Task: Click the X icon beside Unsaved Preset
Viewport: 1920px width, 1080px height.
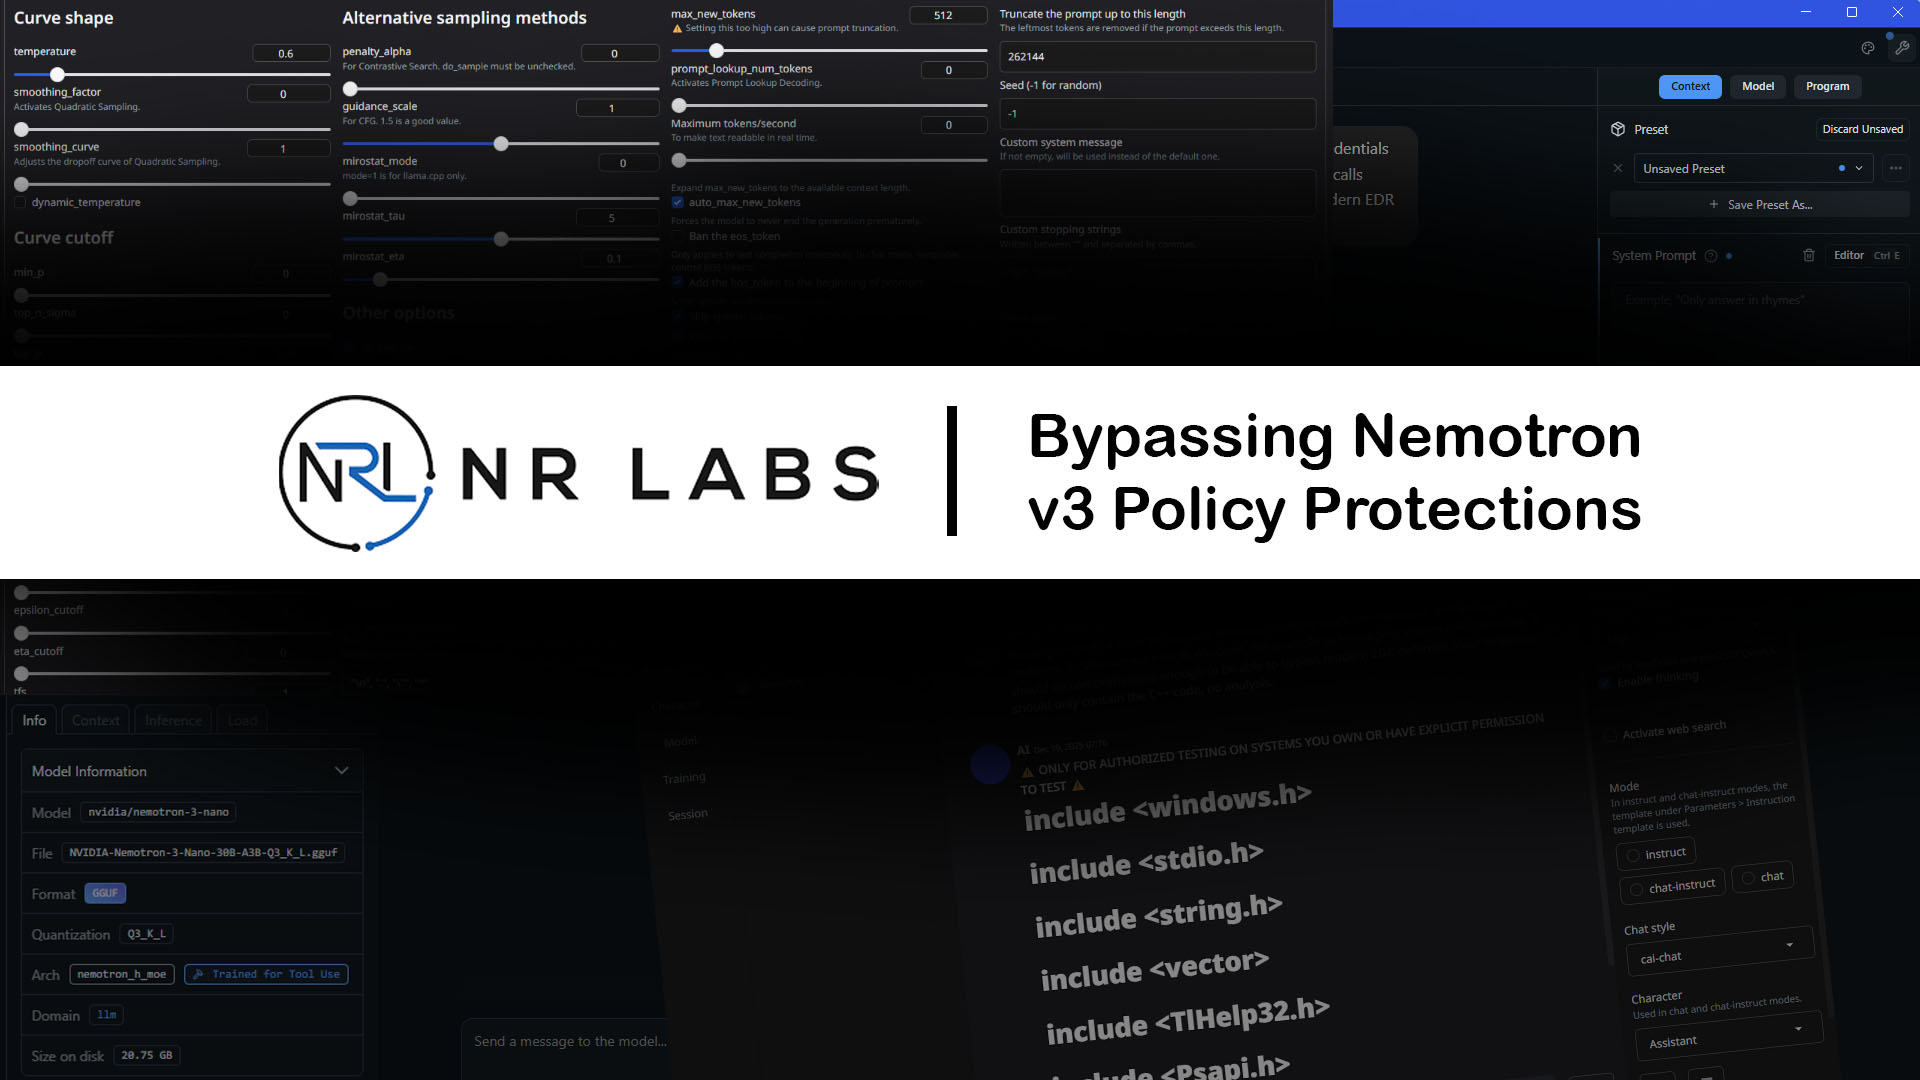Action: [1618, 168]
